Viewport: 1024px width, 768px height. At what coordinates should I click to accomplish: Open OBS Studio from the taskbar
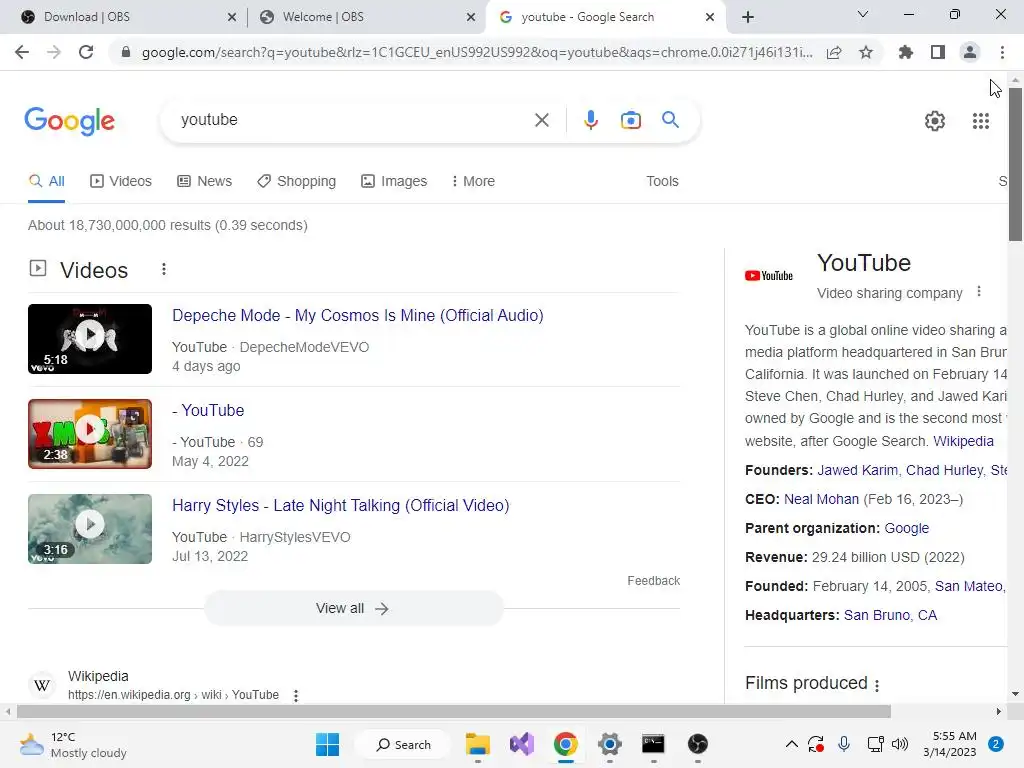[x=697, y=744]
